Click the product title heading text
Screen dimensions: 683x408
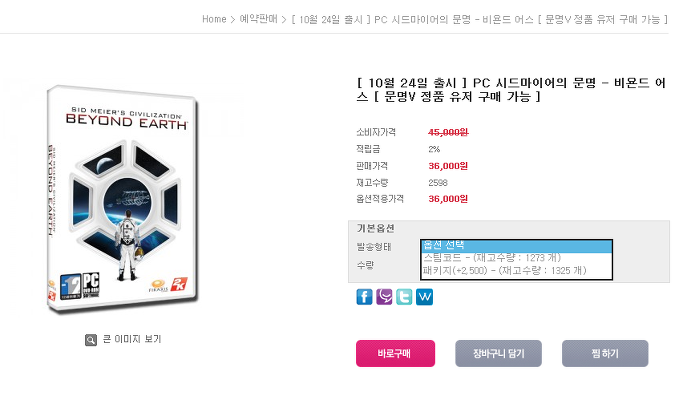click(511, 90)
